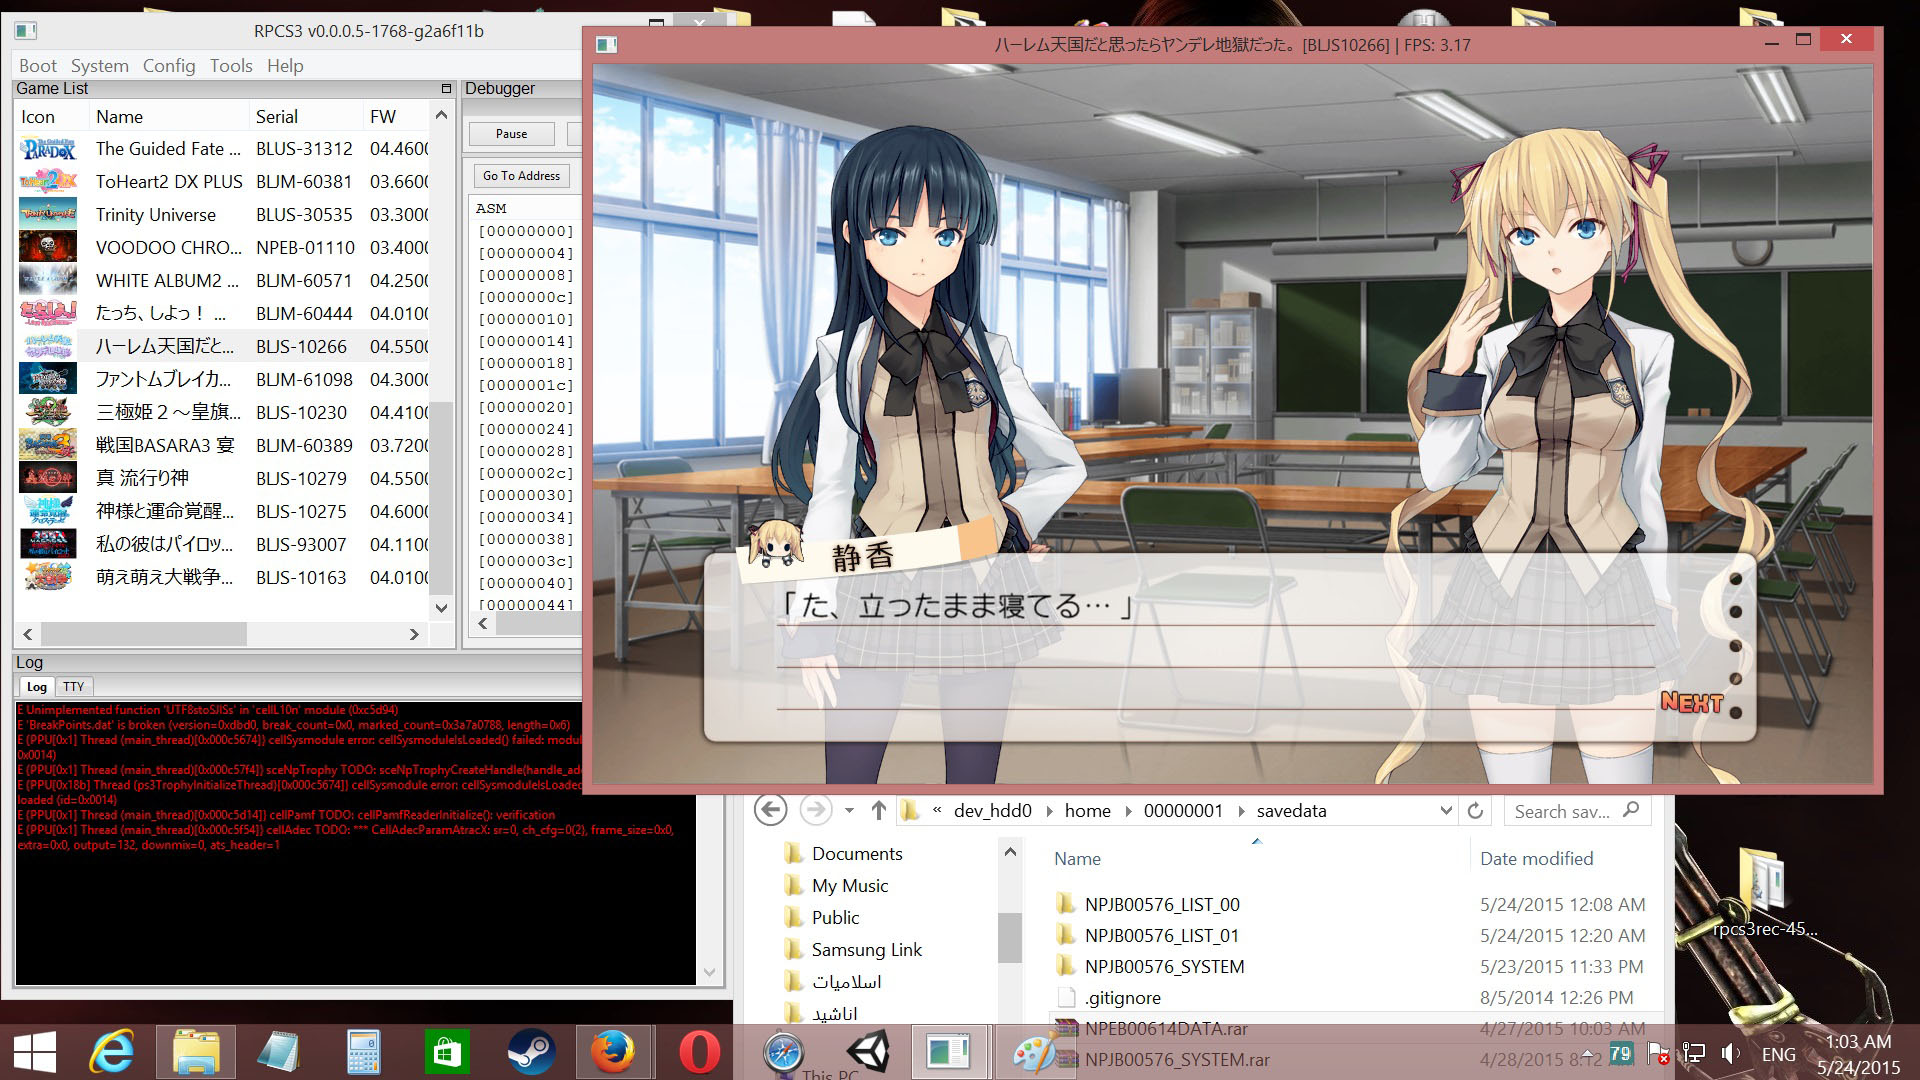The width and height of the screenshot is (1920, 1080).
Task: Sort game list by FW column
Action: click(x=396, y=116)
